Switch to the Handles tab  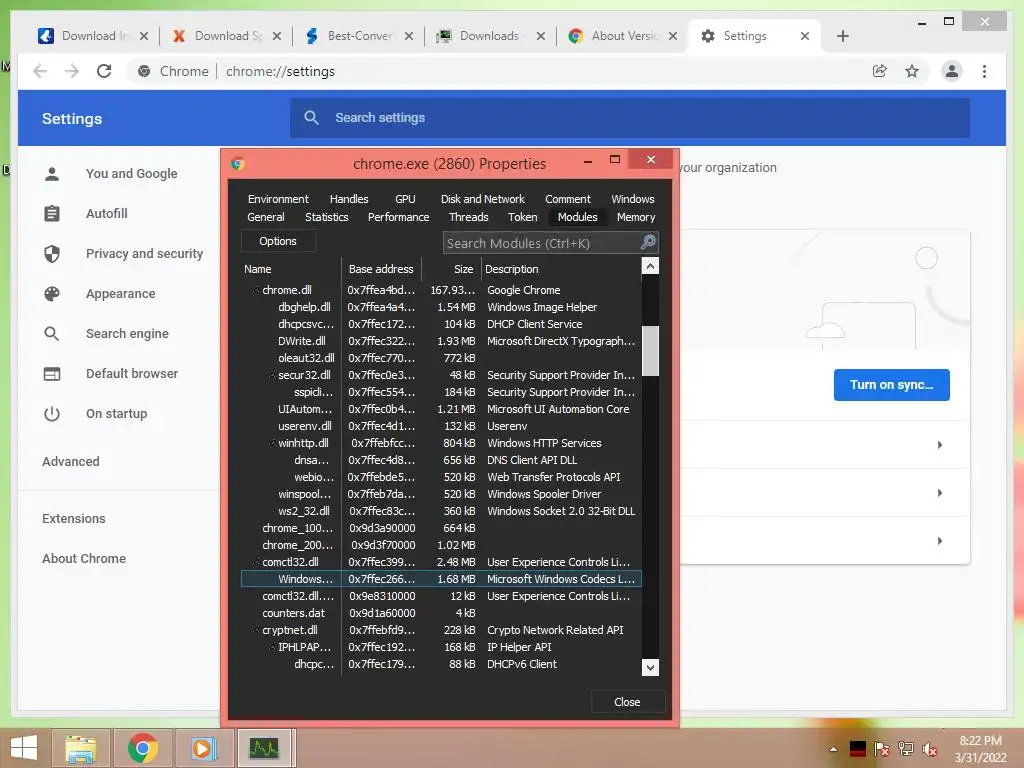[x=349, y=199]
